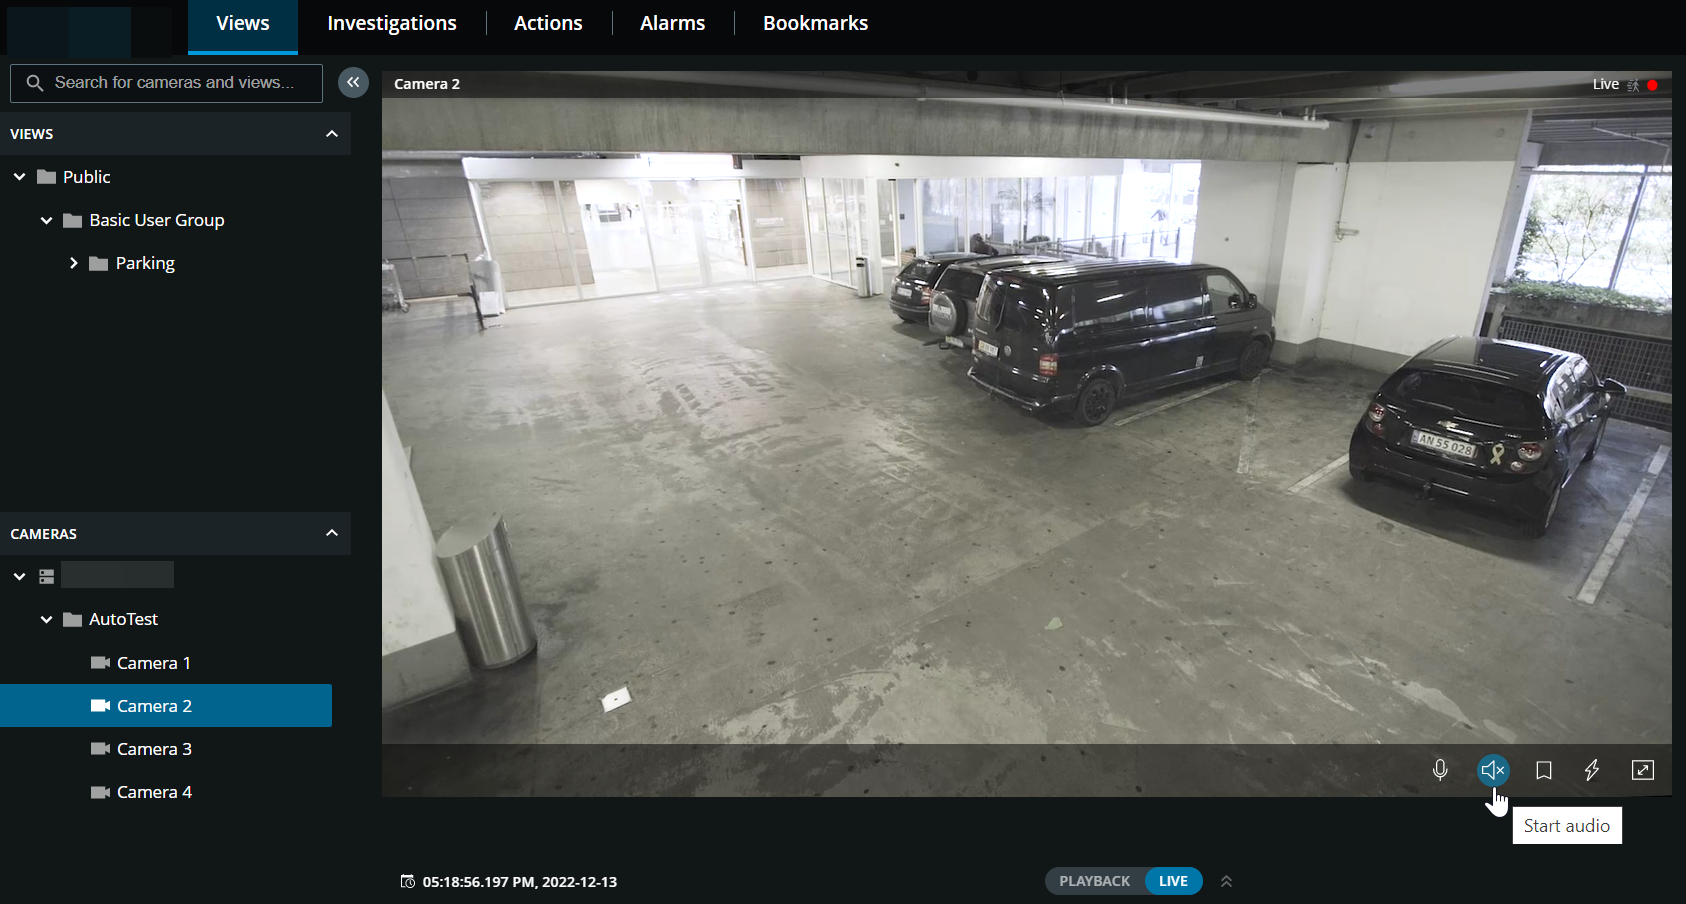Screen dimensions: 1686x904
Task: Click the motion indicator icon beside Live
Action: coord(1633,85)
